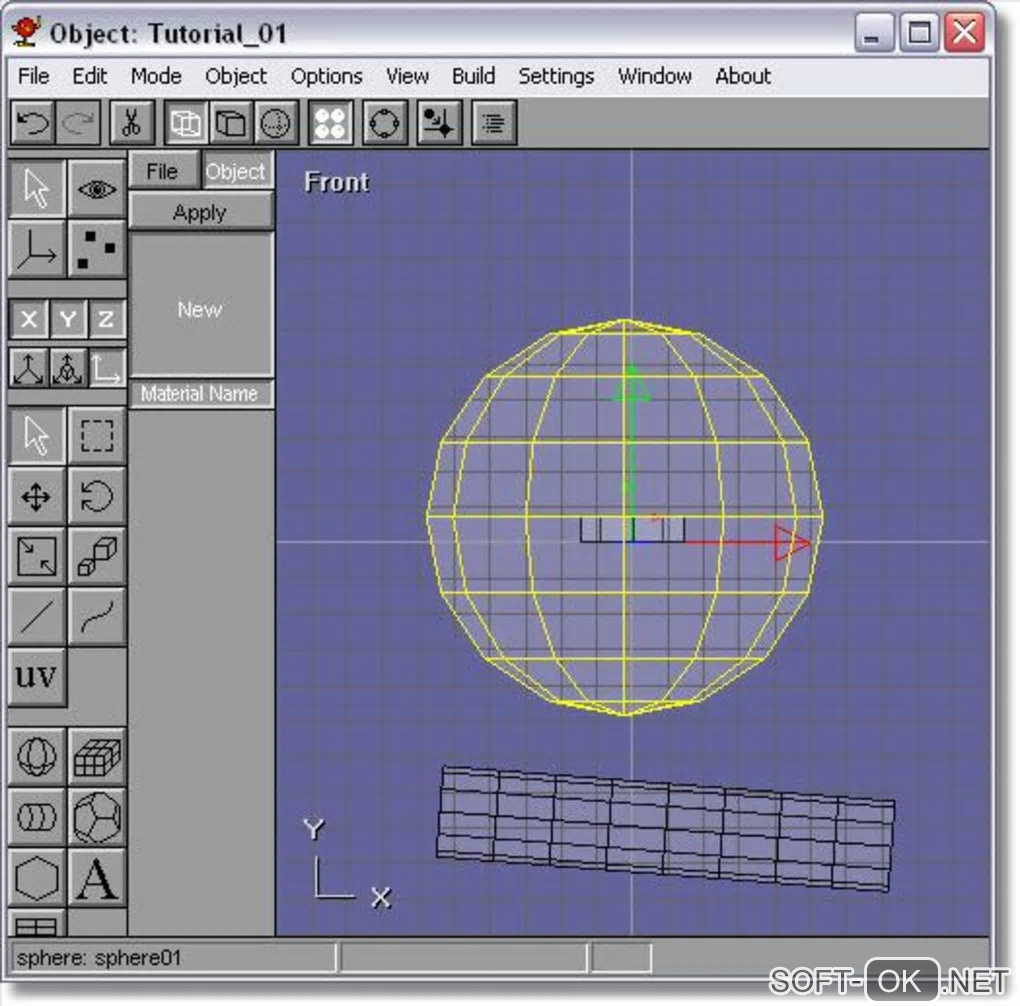Click the status text sphere: sphere01
The width and height of the screenshot is (1020, 1006).
click(x=99, y=958)
